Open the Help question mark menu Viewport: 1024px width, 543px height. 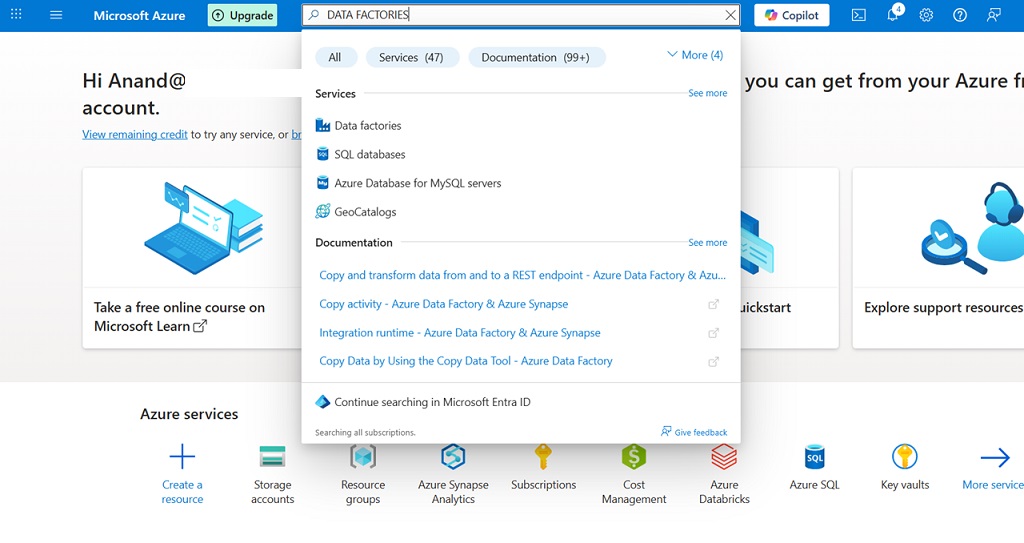960,15
